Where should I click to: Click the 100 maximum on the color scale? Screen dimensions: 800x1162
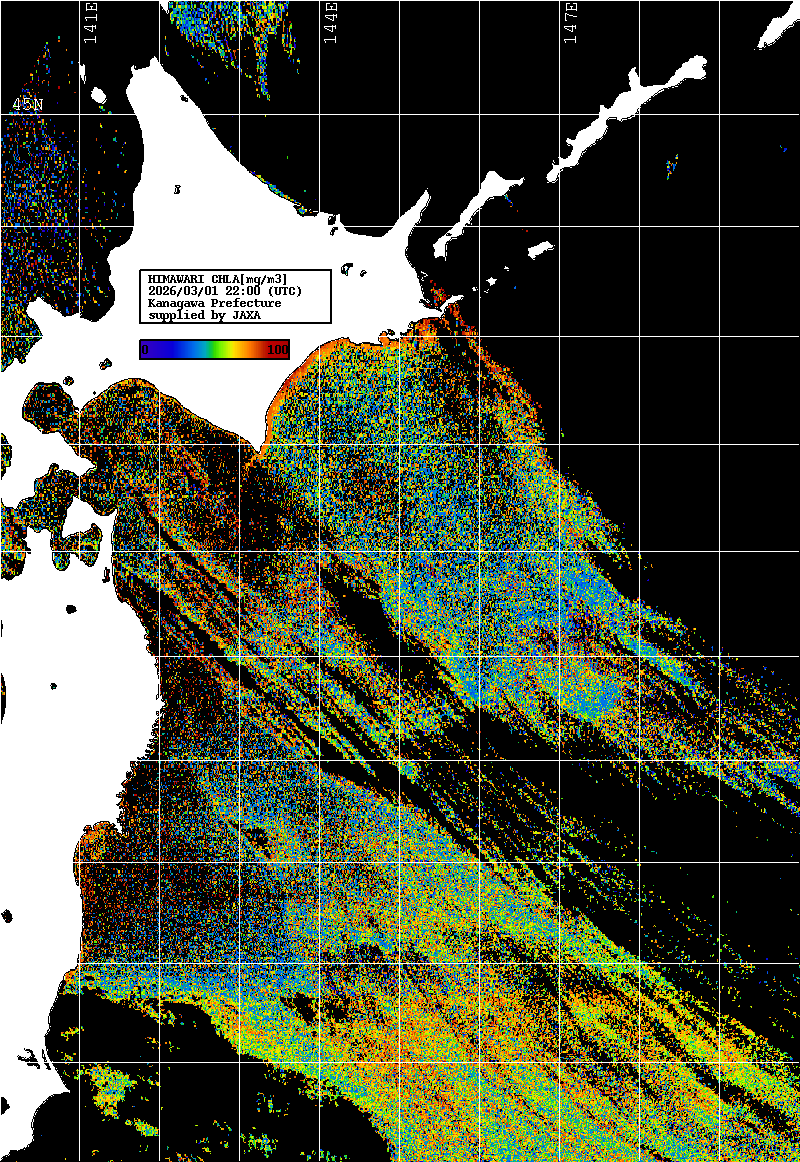tap(277, 349)
